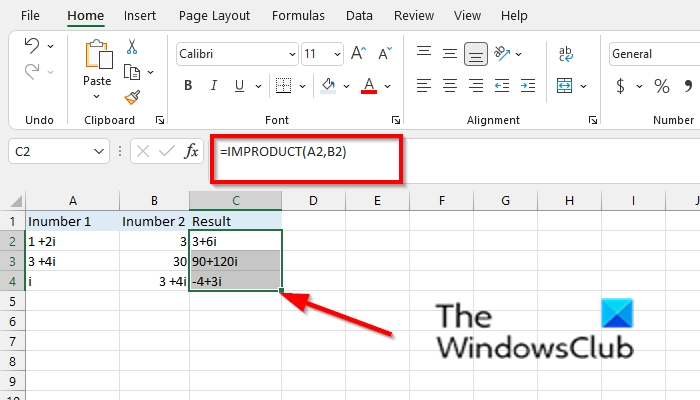Switch to the Insert tab
The height and width of the screenshot is (400, 700).
point(140,16)
